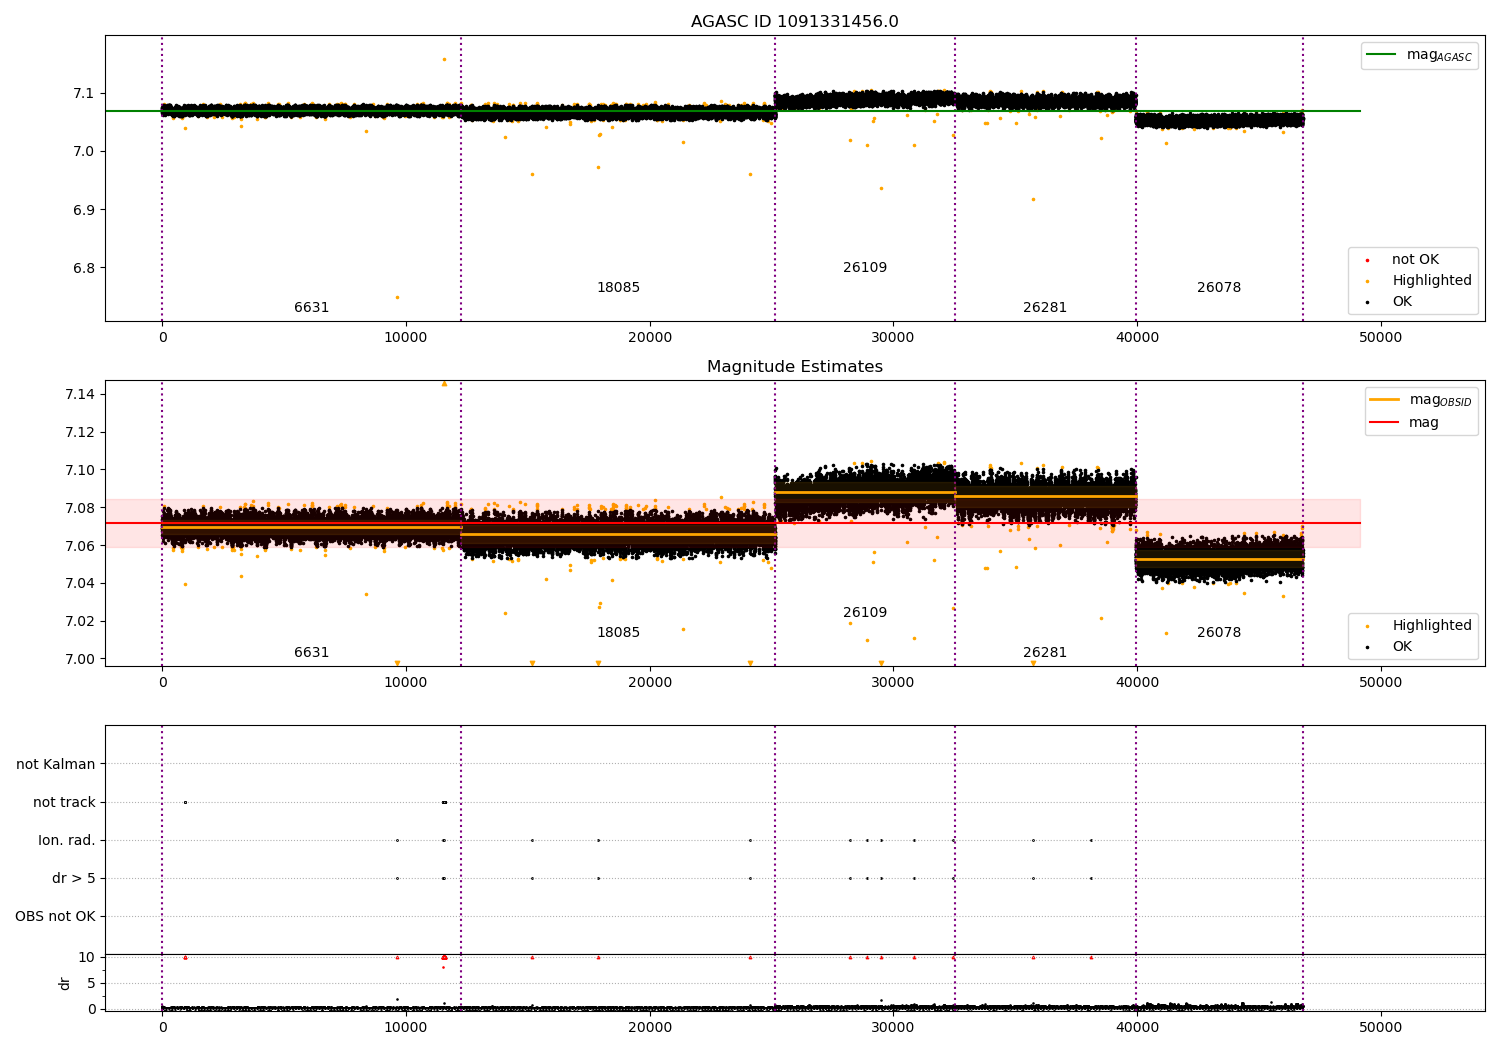The image size is (1500, 1050).
Task: Click the obsid label 18085 in the top plot
Action: click(618, 288)
